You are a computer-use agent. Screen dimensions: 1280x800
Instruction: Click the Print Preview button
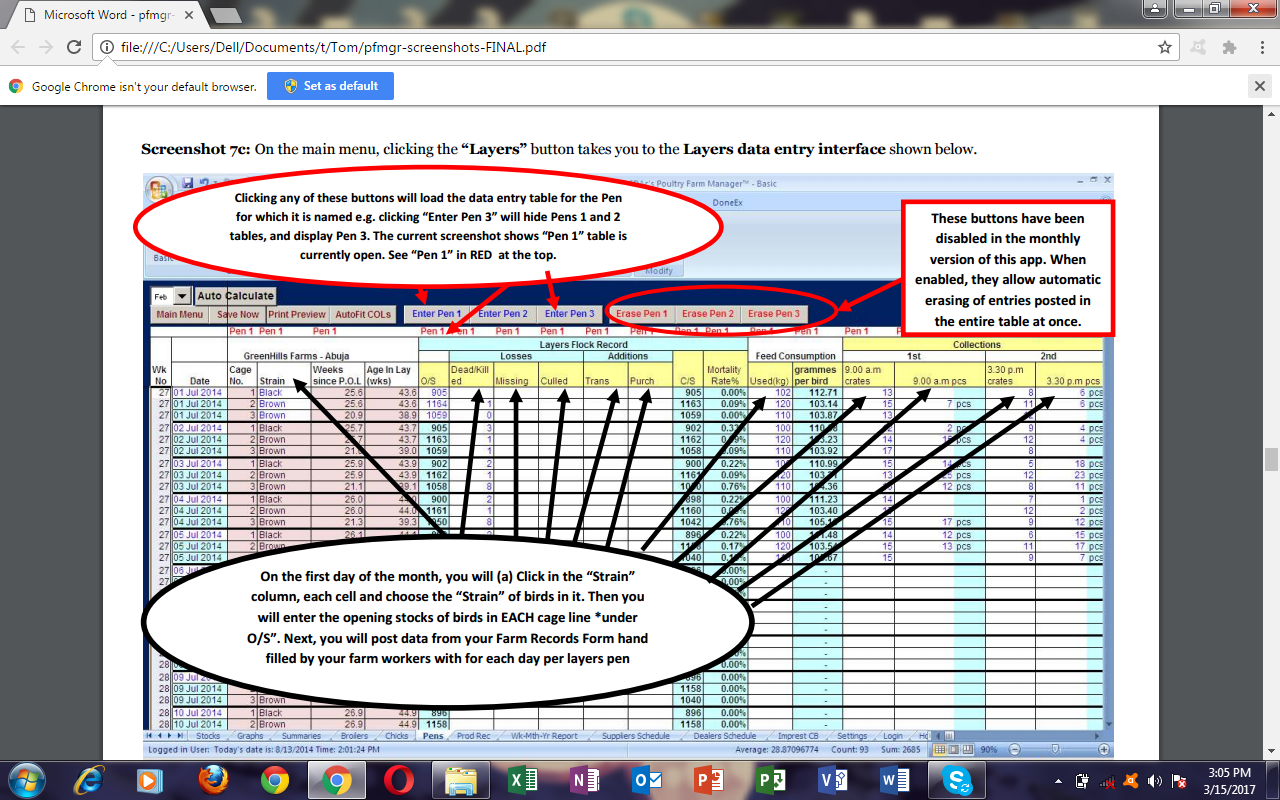coord(297,314)
